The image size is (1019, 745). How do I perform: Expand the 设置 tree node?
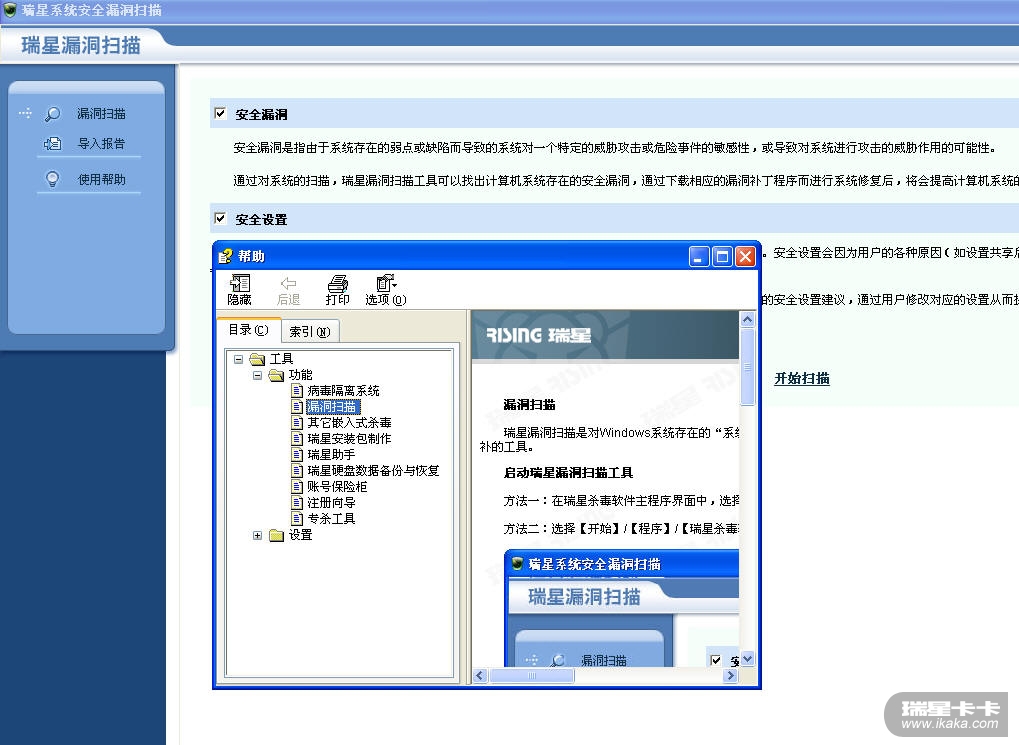[x=257, y=535]
